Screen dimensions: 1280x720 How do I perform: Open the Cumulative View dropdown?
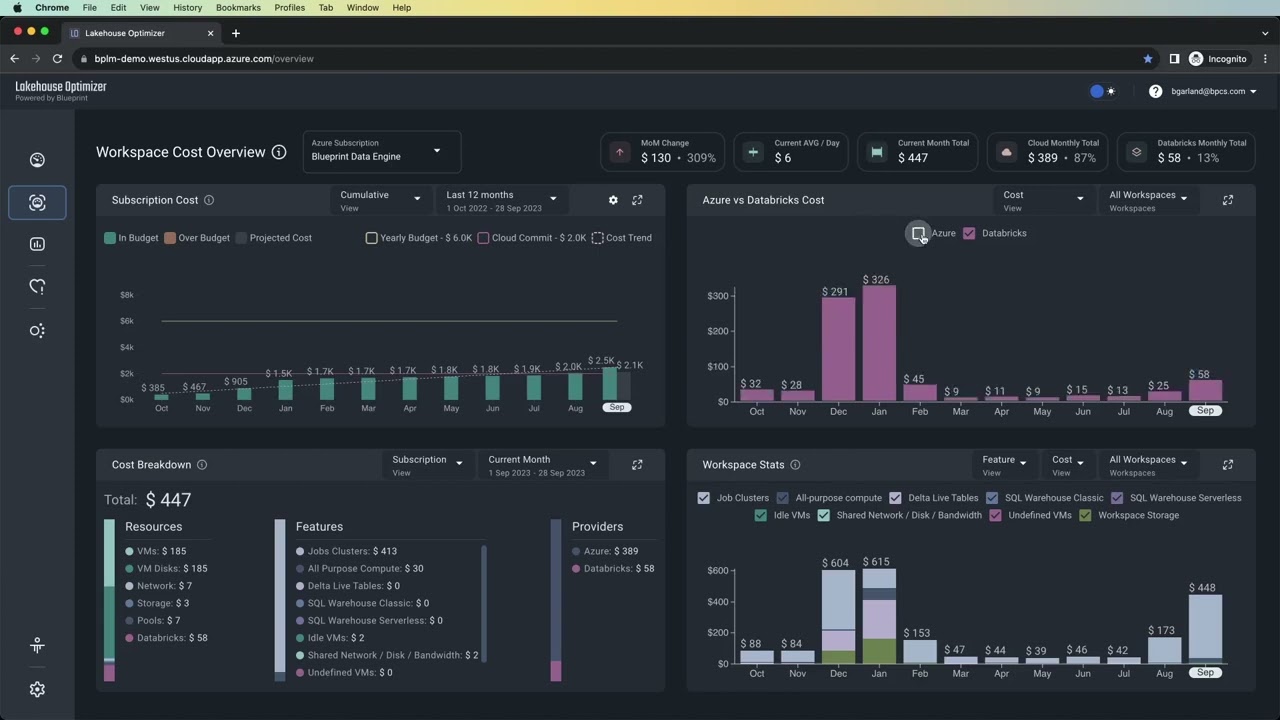tap(380, 200)
